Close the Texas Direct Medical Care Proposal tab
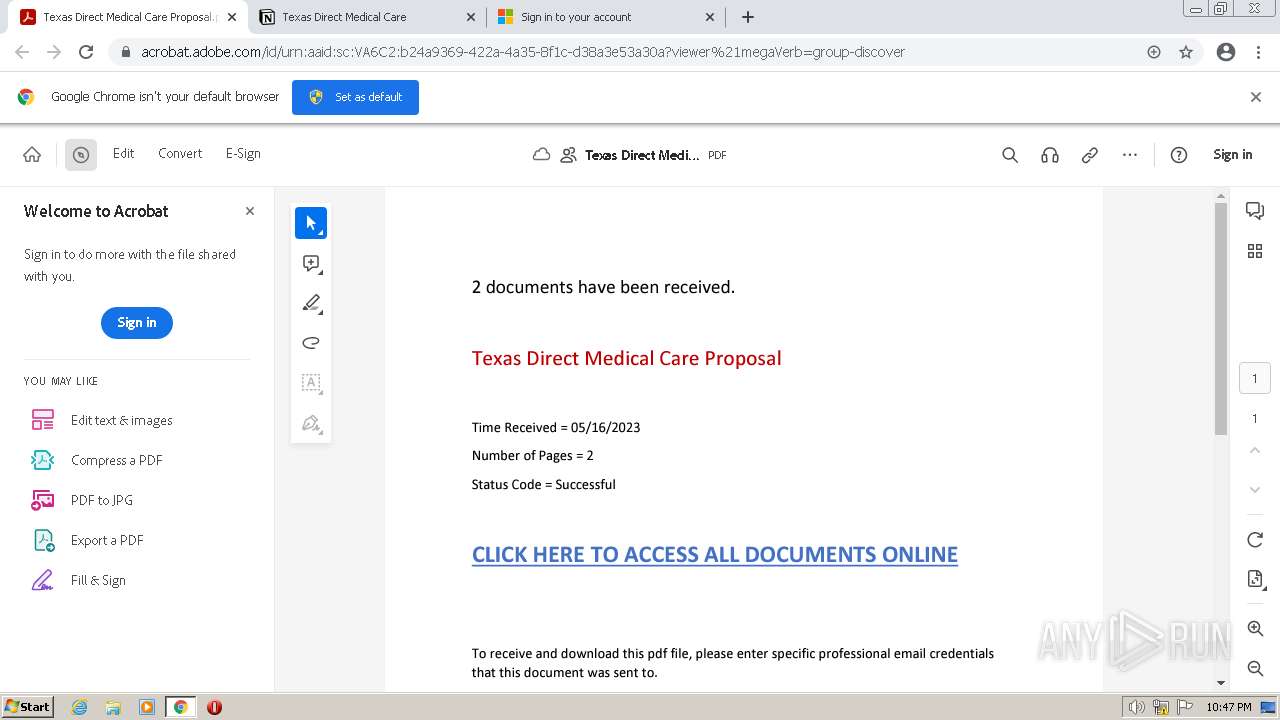 (x=232, y=17)
